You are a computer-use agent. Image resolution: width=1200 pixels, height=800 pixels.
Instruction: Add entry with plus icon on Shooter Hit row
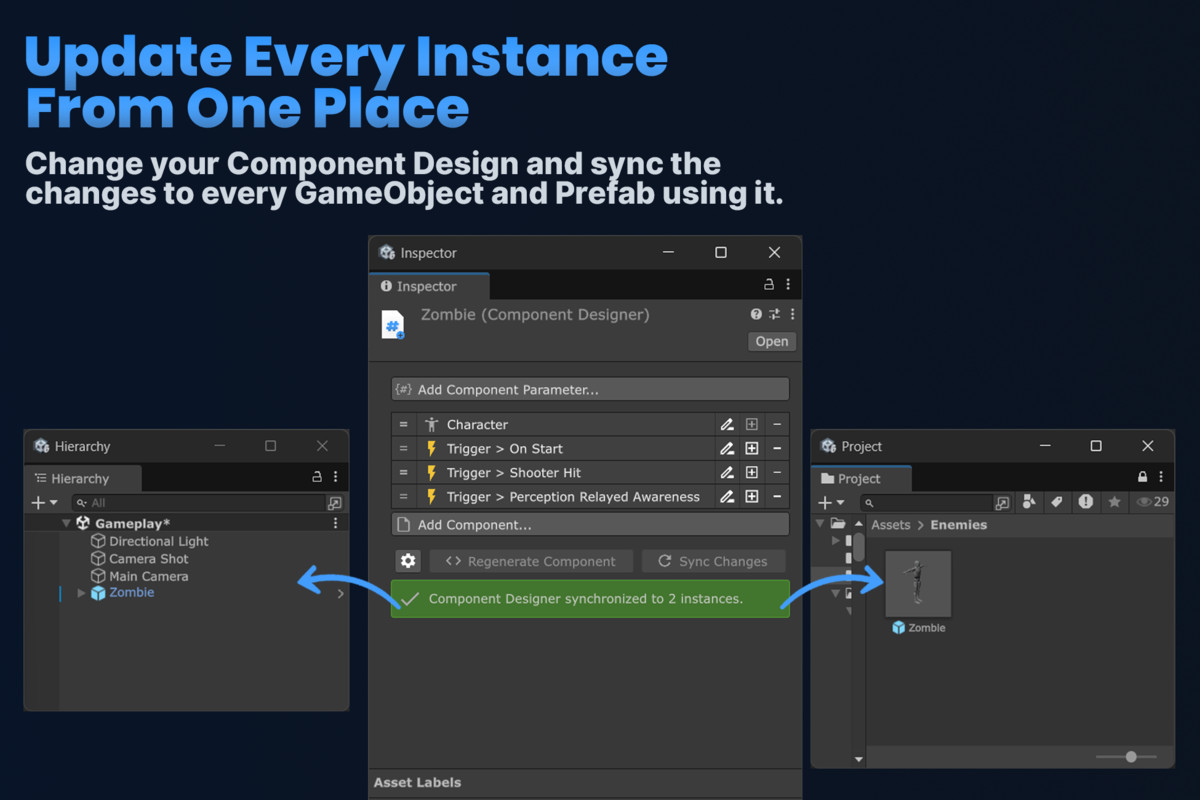tap(752, 473)
